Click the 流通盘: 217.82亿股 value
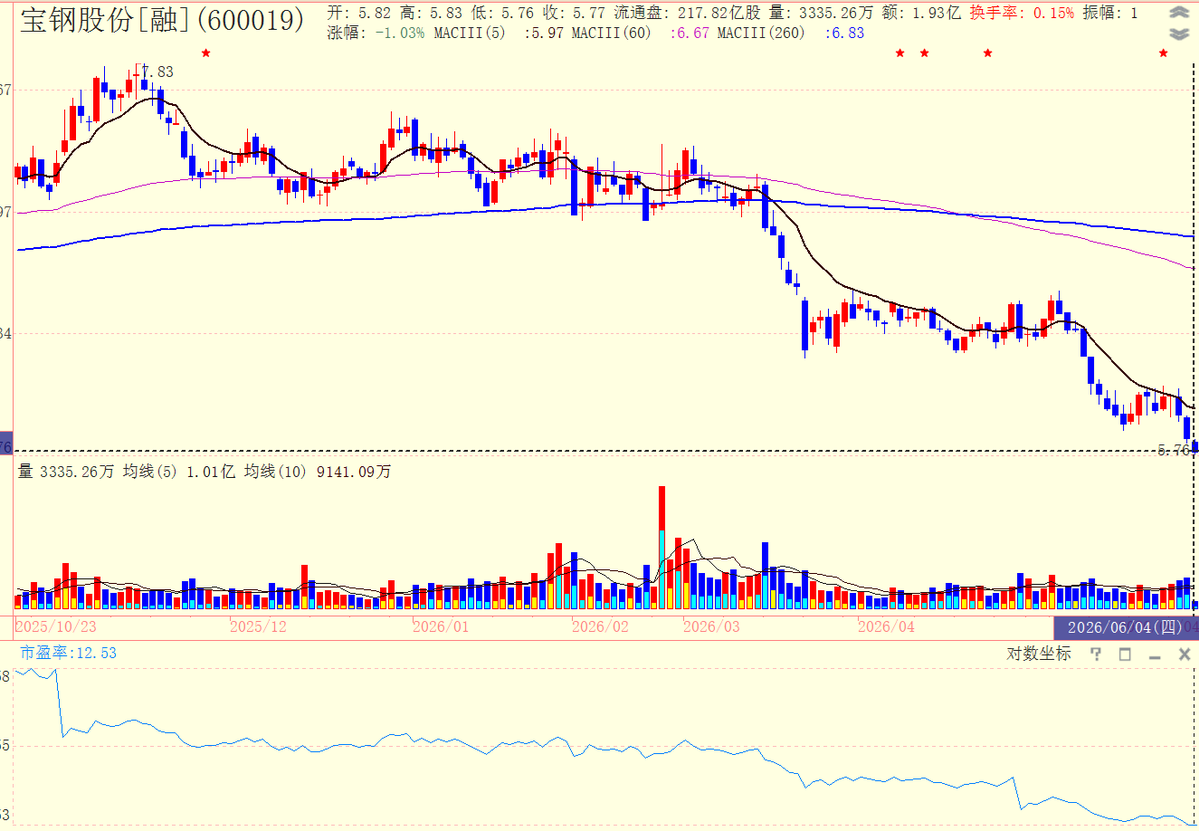Image resolution: width=1199 pixels, height=831 pixels. [688, 12]
